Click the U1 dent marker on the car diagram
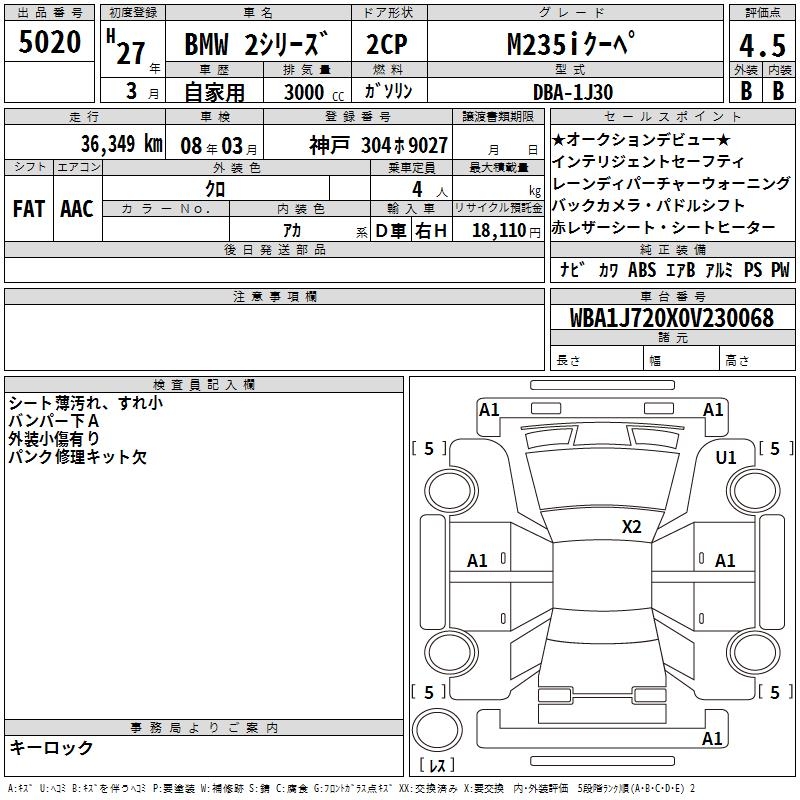800x800 pixels. click(725, 457)
